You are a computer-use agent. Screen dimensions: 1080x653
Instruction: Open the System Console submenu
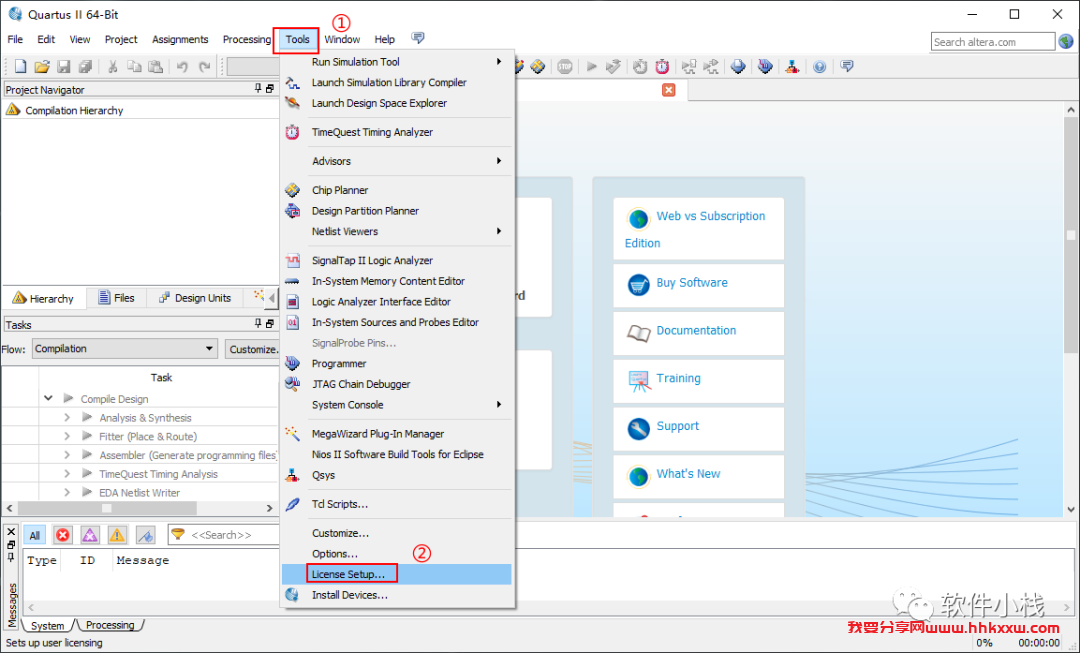(x=397, y=404)
